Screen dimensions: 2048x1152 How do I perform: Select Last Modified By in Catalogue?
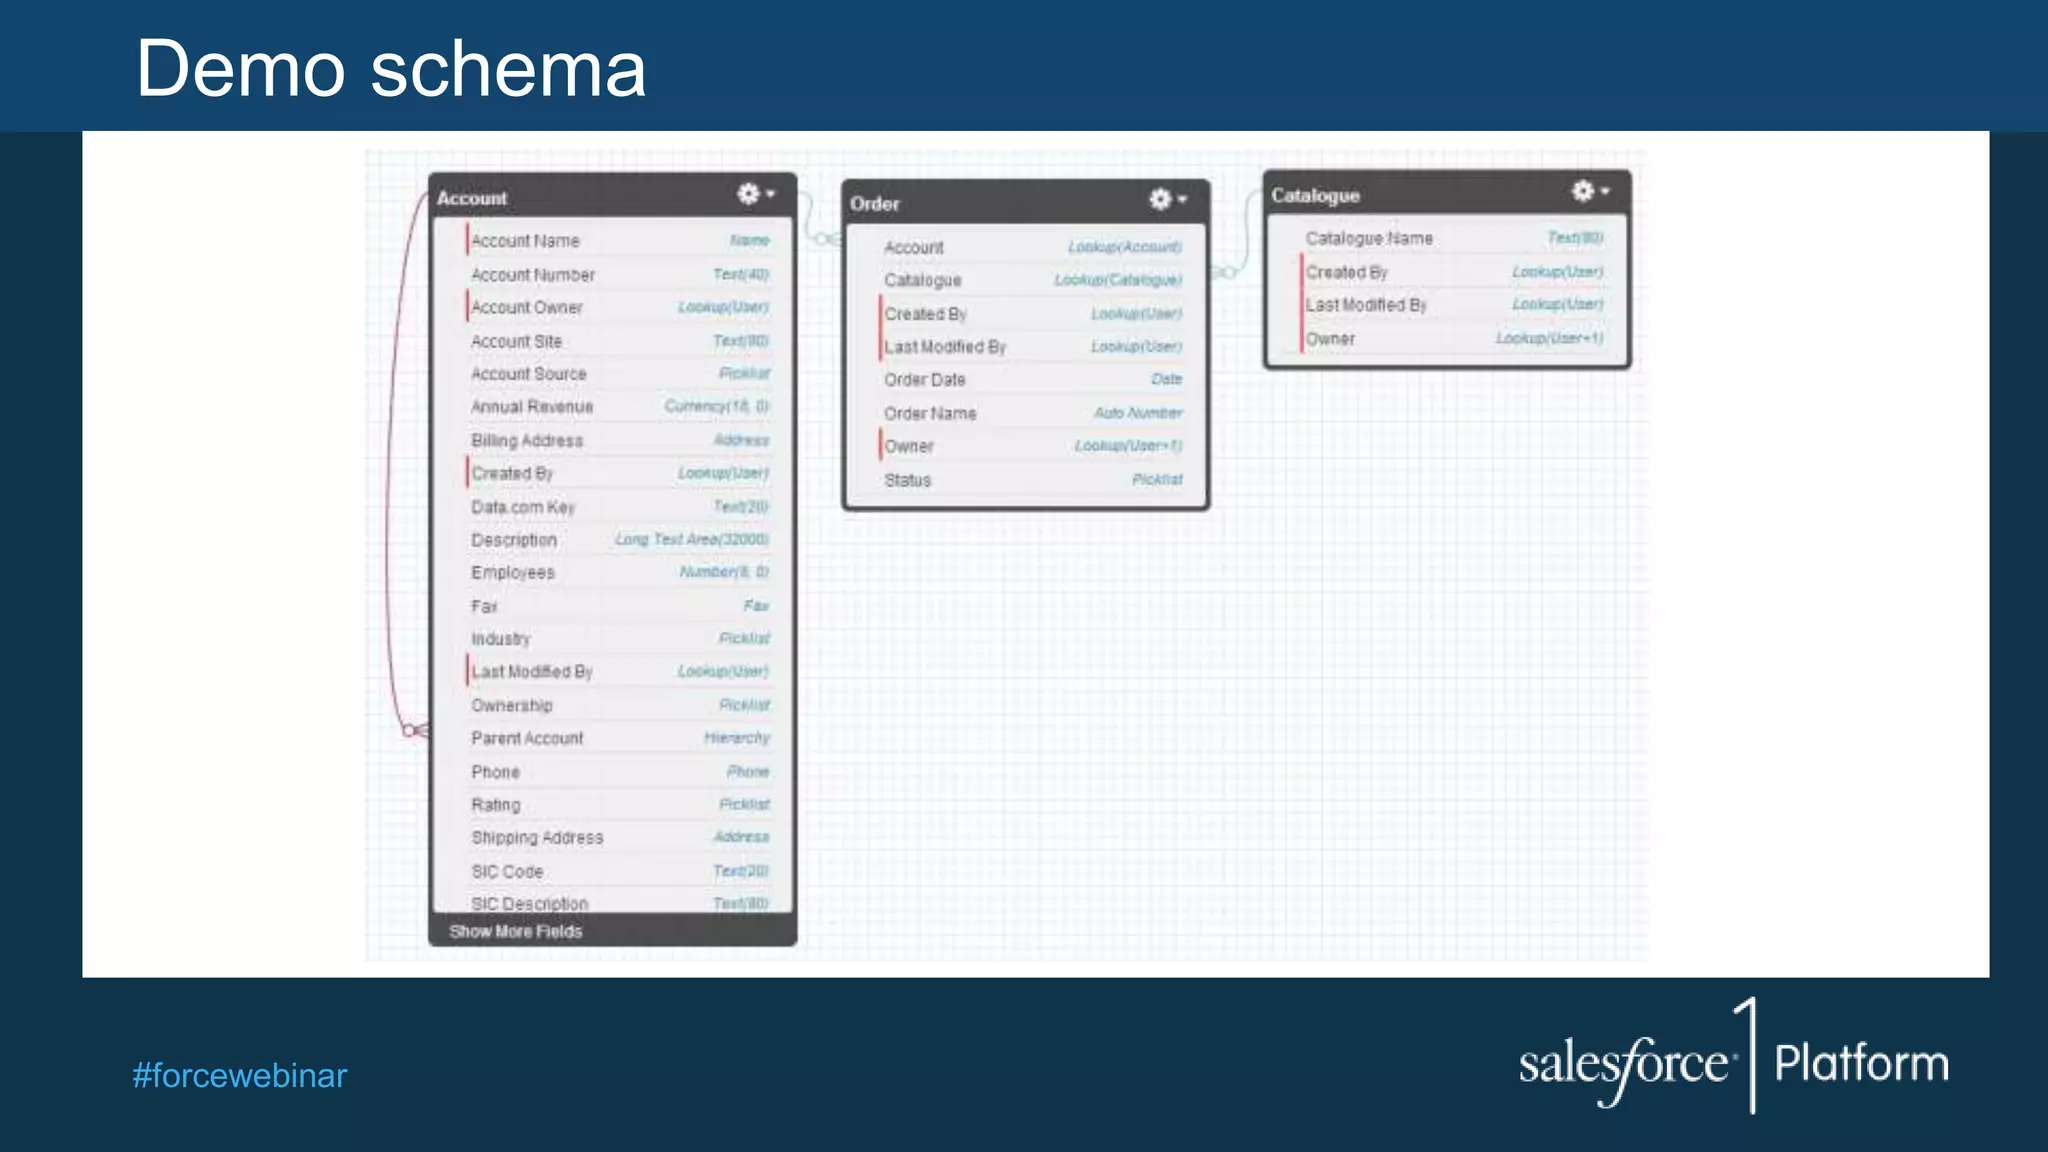[1453, 305]
